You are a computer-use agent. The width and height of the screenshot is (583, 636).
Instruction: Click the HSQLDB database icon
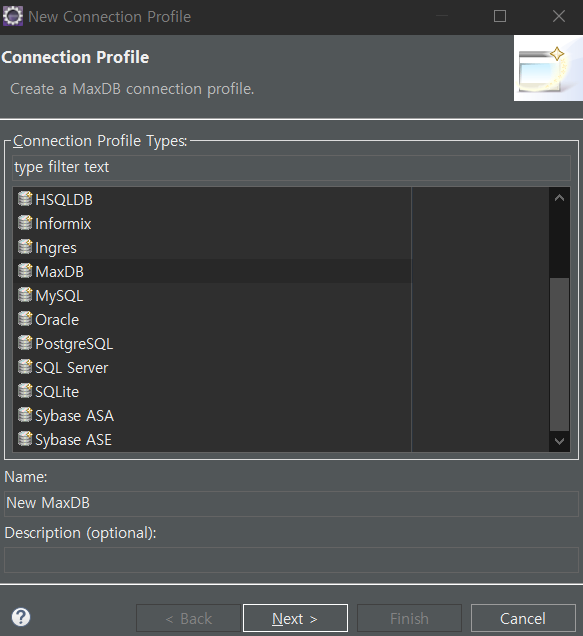click(25, 199)
